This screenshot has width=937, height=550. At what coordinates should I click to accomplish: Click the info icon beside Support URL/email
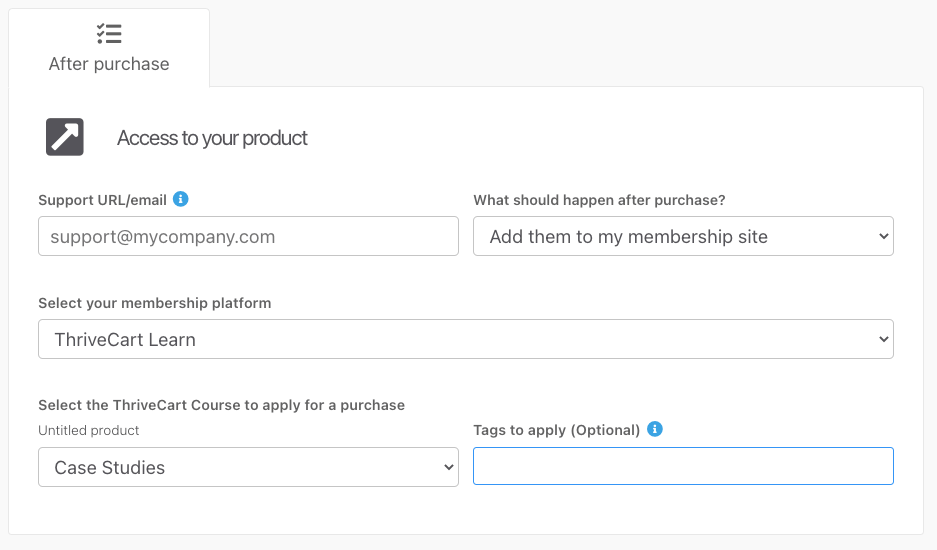(180, 199)
